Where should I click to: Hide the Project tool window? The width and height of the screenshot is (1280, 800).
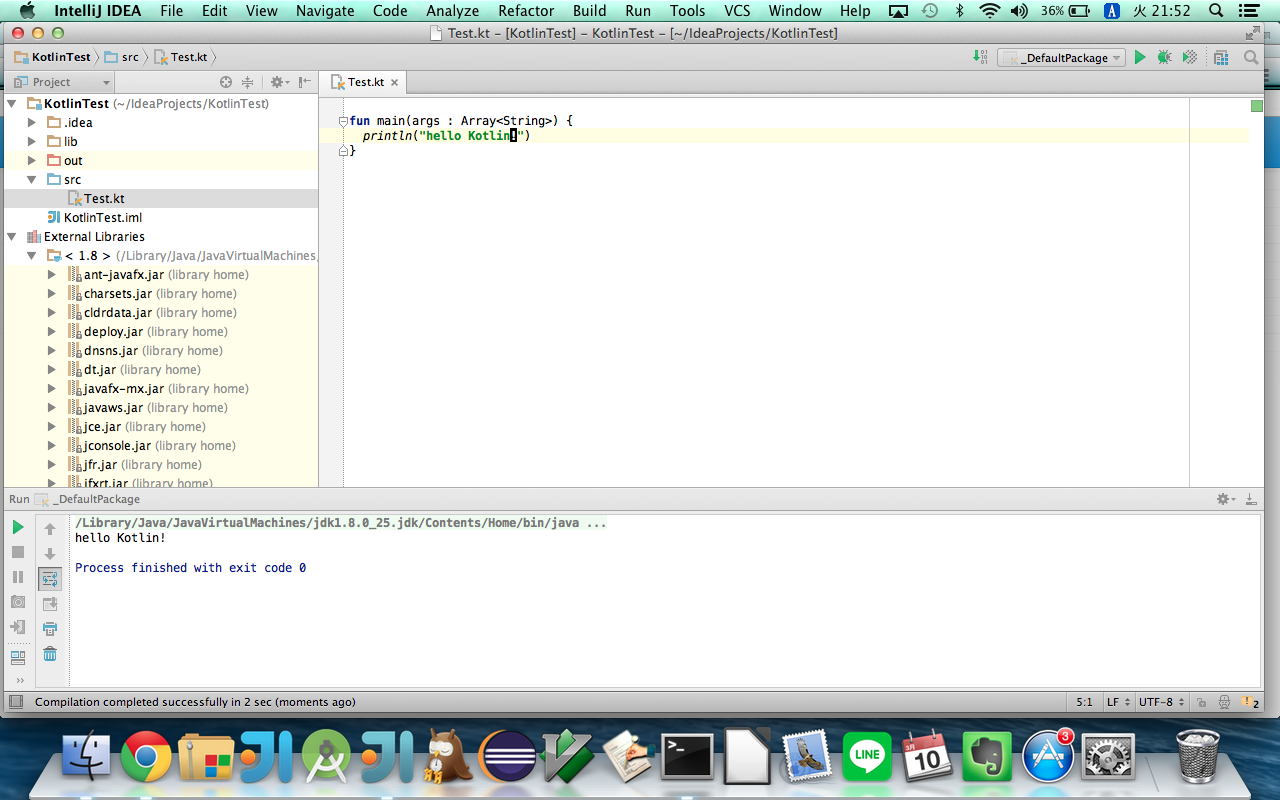click(x=305, y=82)
